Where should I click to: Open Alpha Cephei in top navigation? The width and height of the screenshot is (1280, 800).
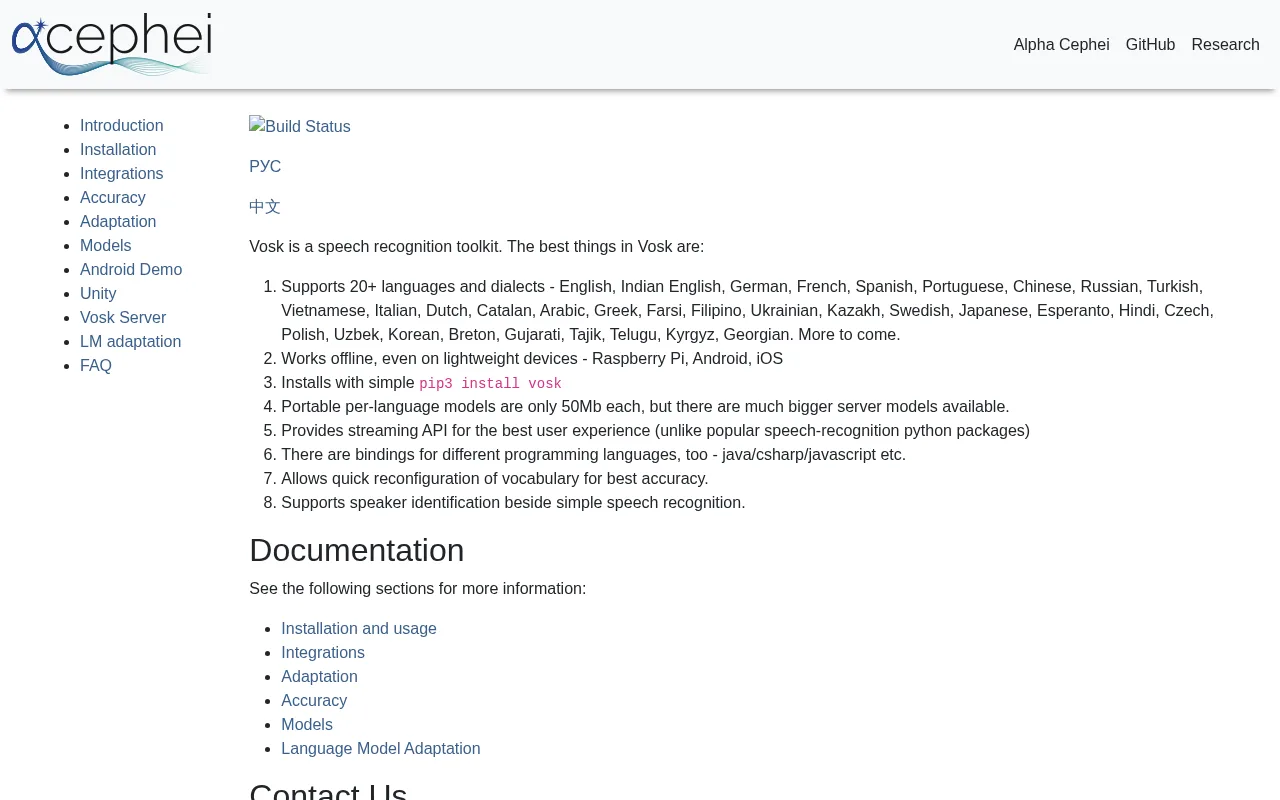click(1061, 45)
